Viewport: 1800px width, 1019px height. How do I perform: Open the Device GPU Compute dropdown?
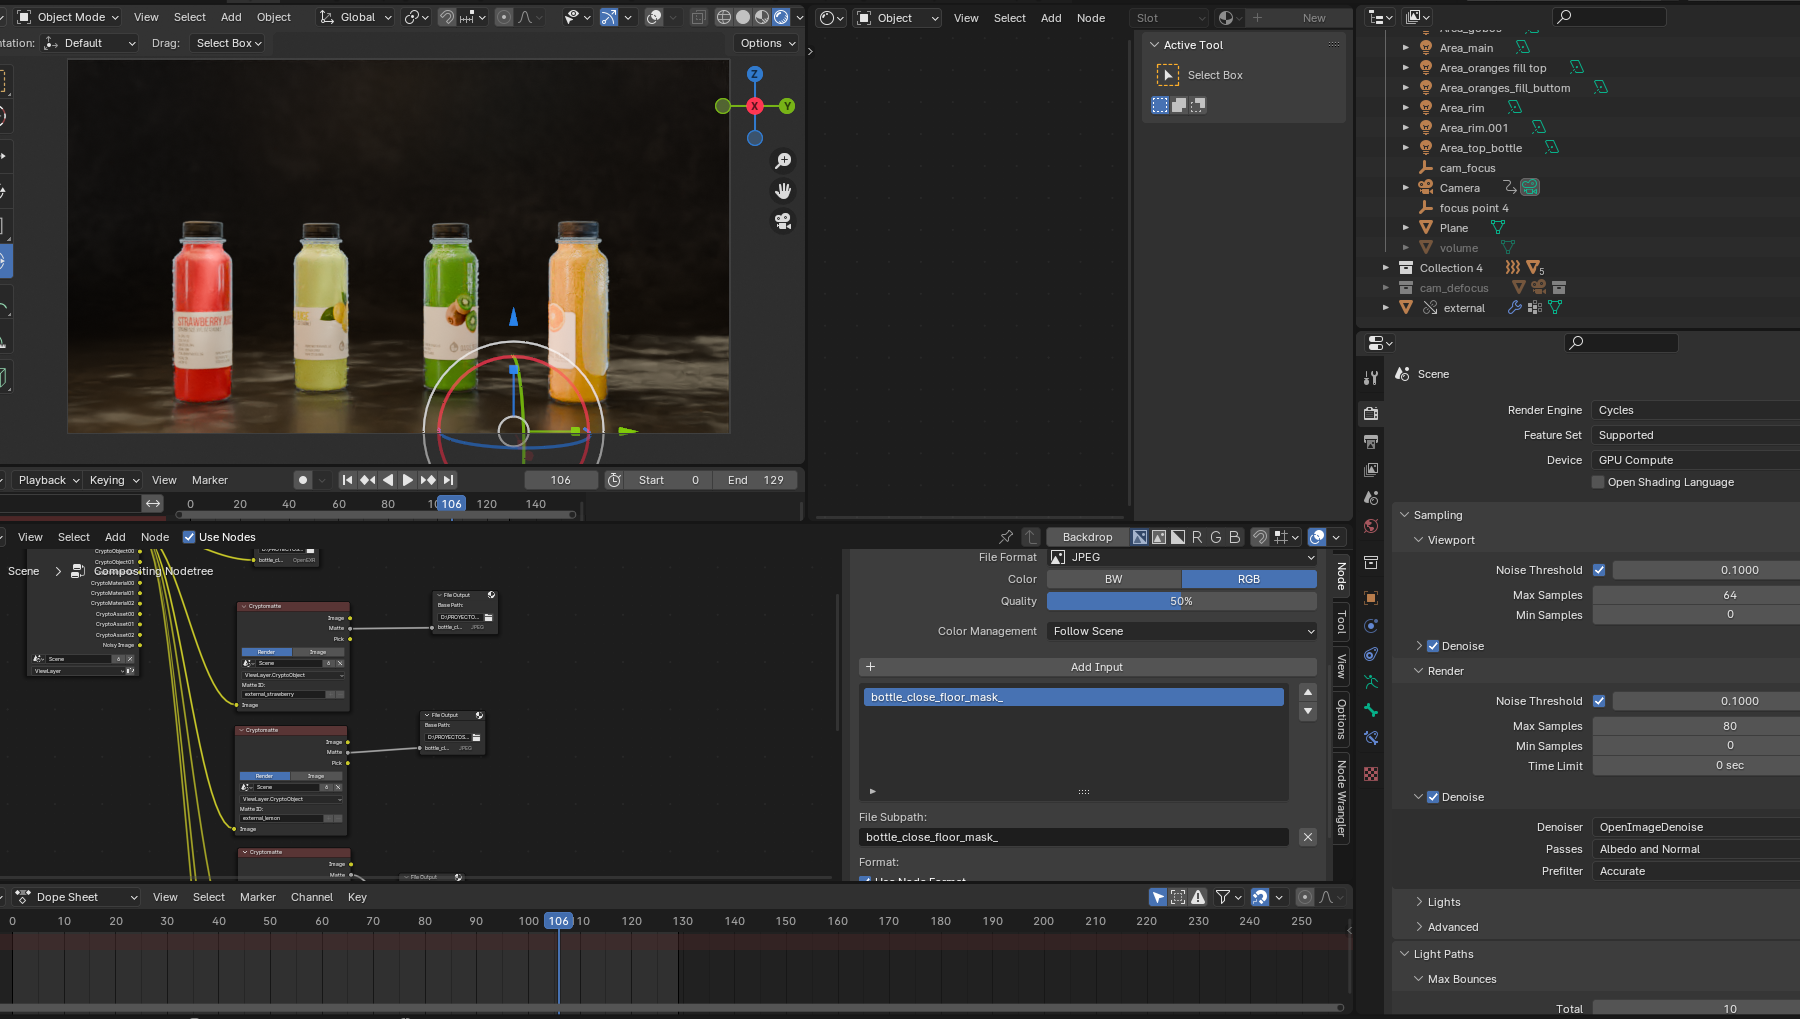click(1695, 460)
